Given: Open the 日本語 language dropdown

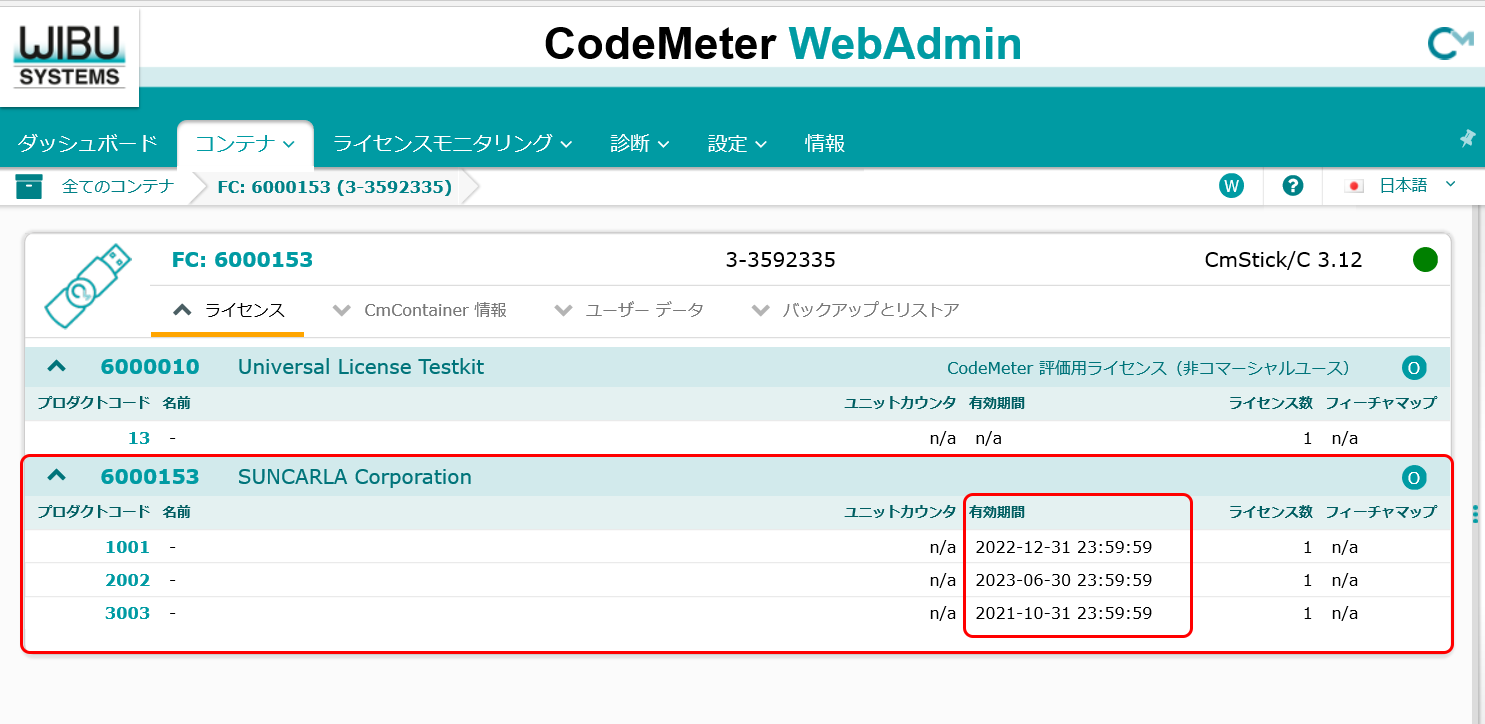Looking at the screenshot, I should [x=1416, y=186].
